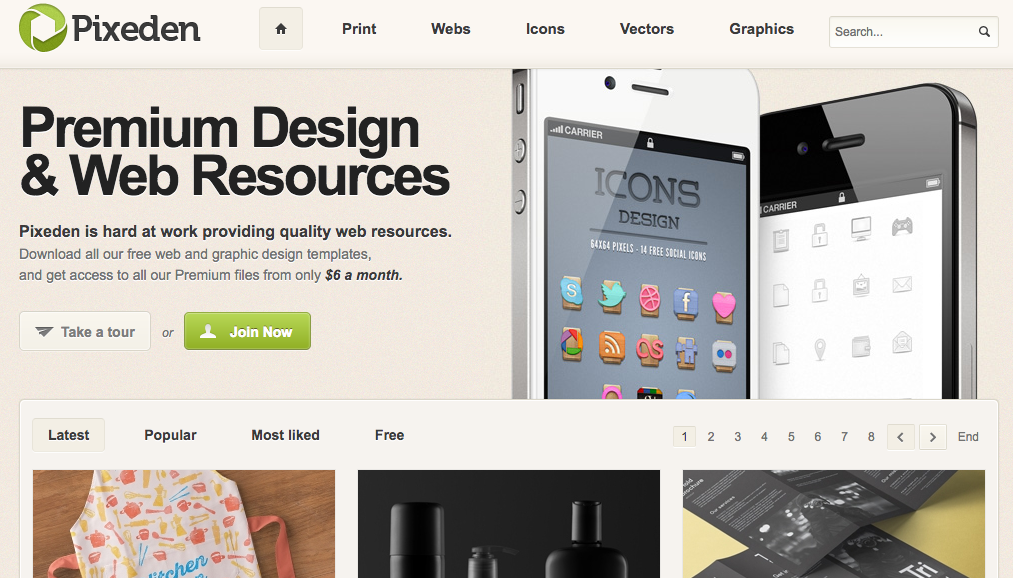The height and width of the screenshot is (578, 1013).
Task: Open the Print menu
Action: click(359, 29)
